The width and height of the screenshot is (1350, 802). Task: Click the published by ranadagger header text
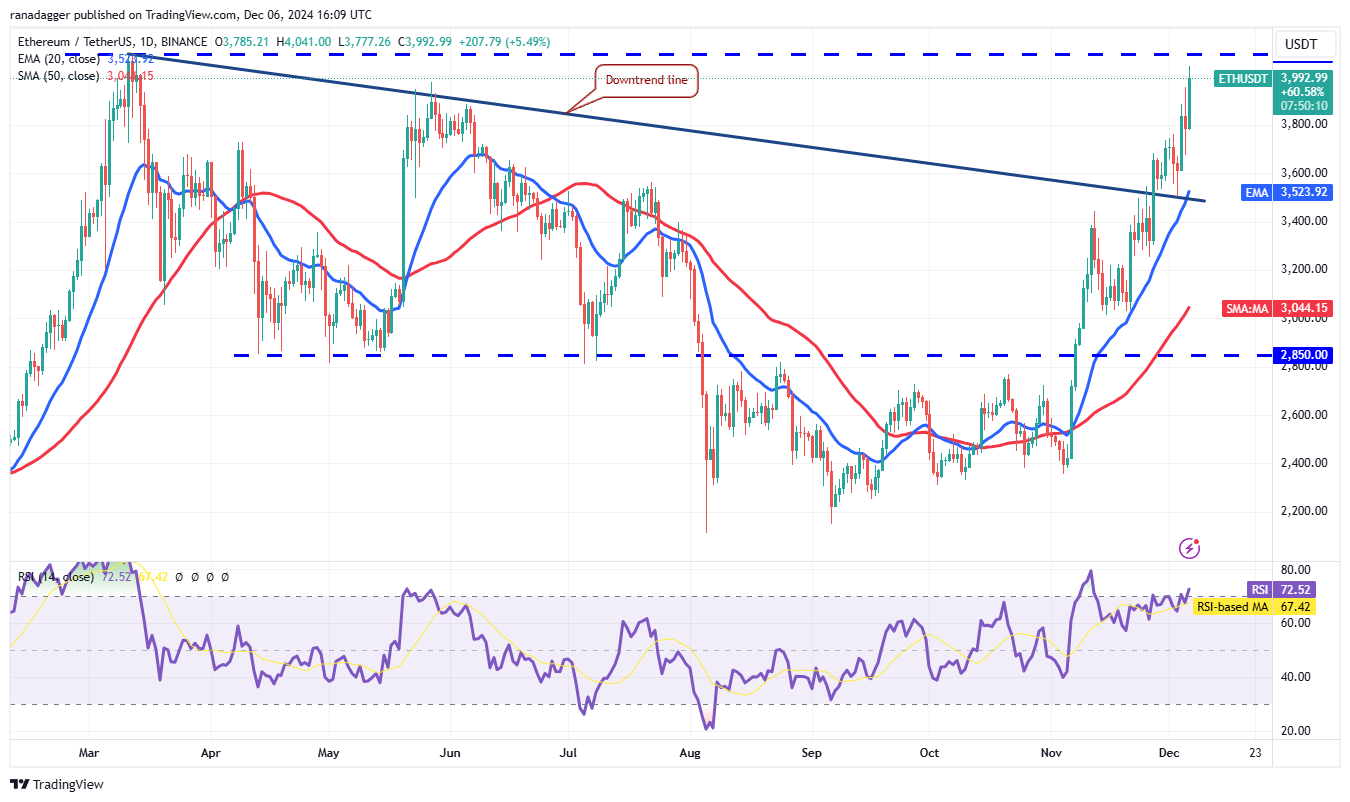[x=192, y=15]
